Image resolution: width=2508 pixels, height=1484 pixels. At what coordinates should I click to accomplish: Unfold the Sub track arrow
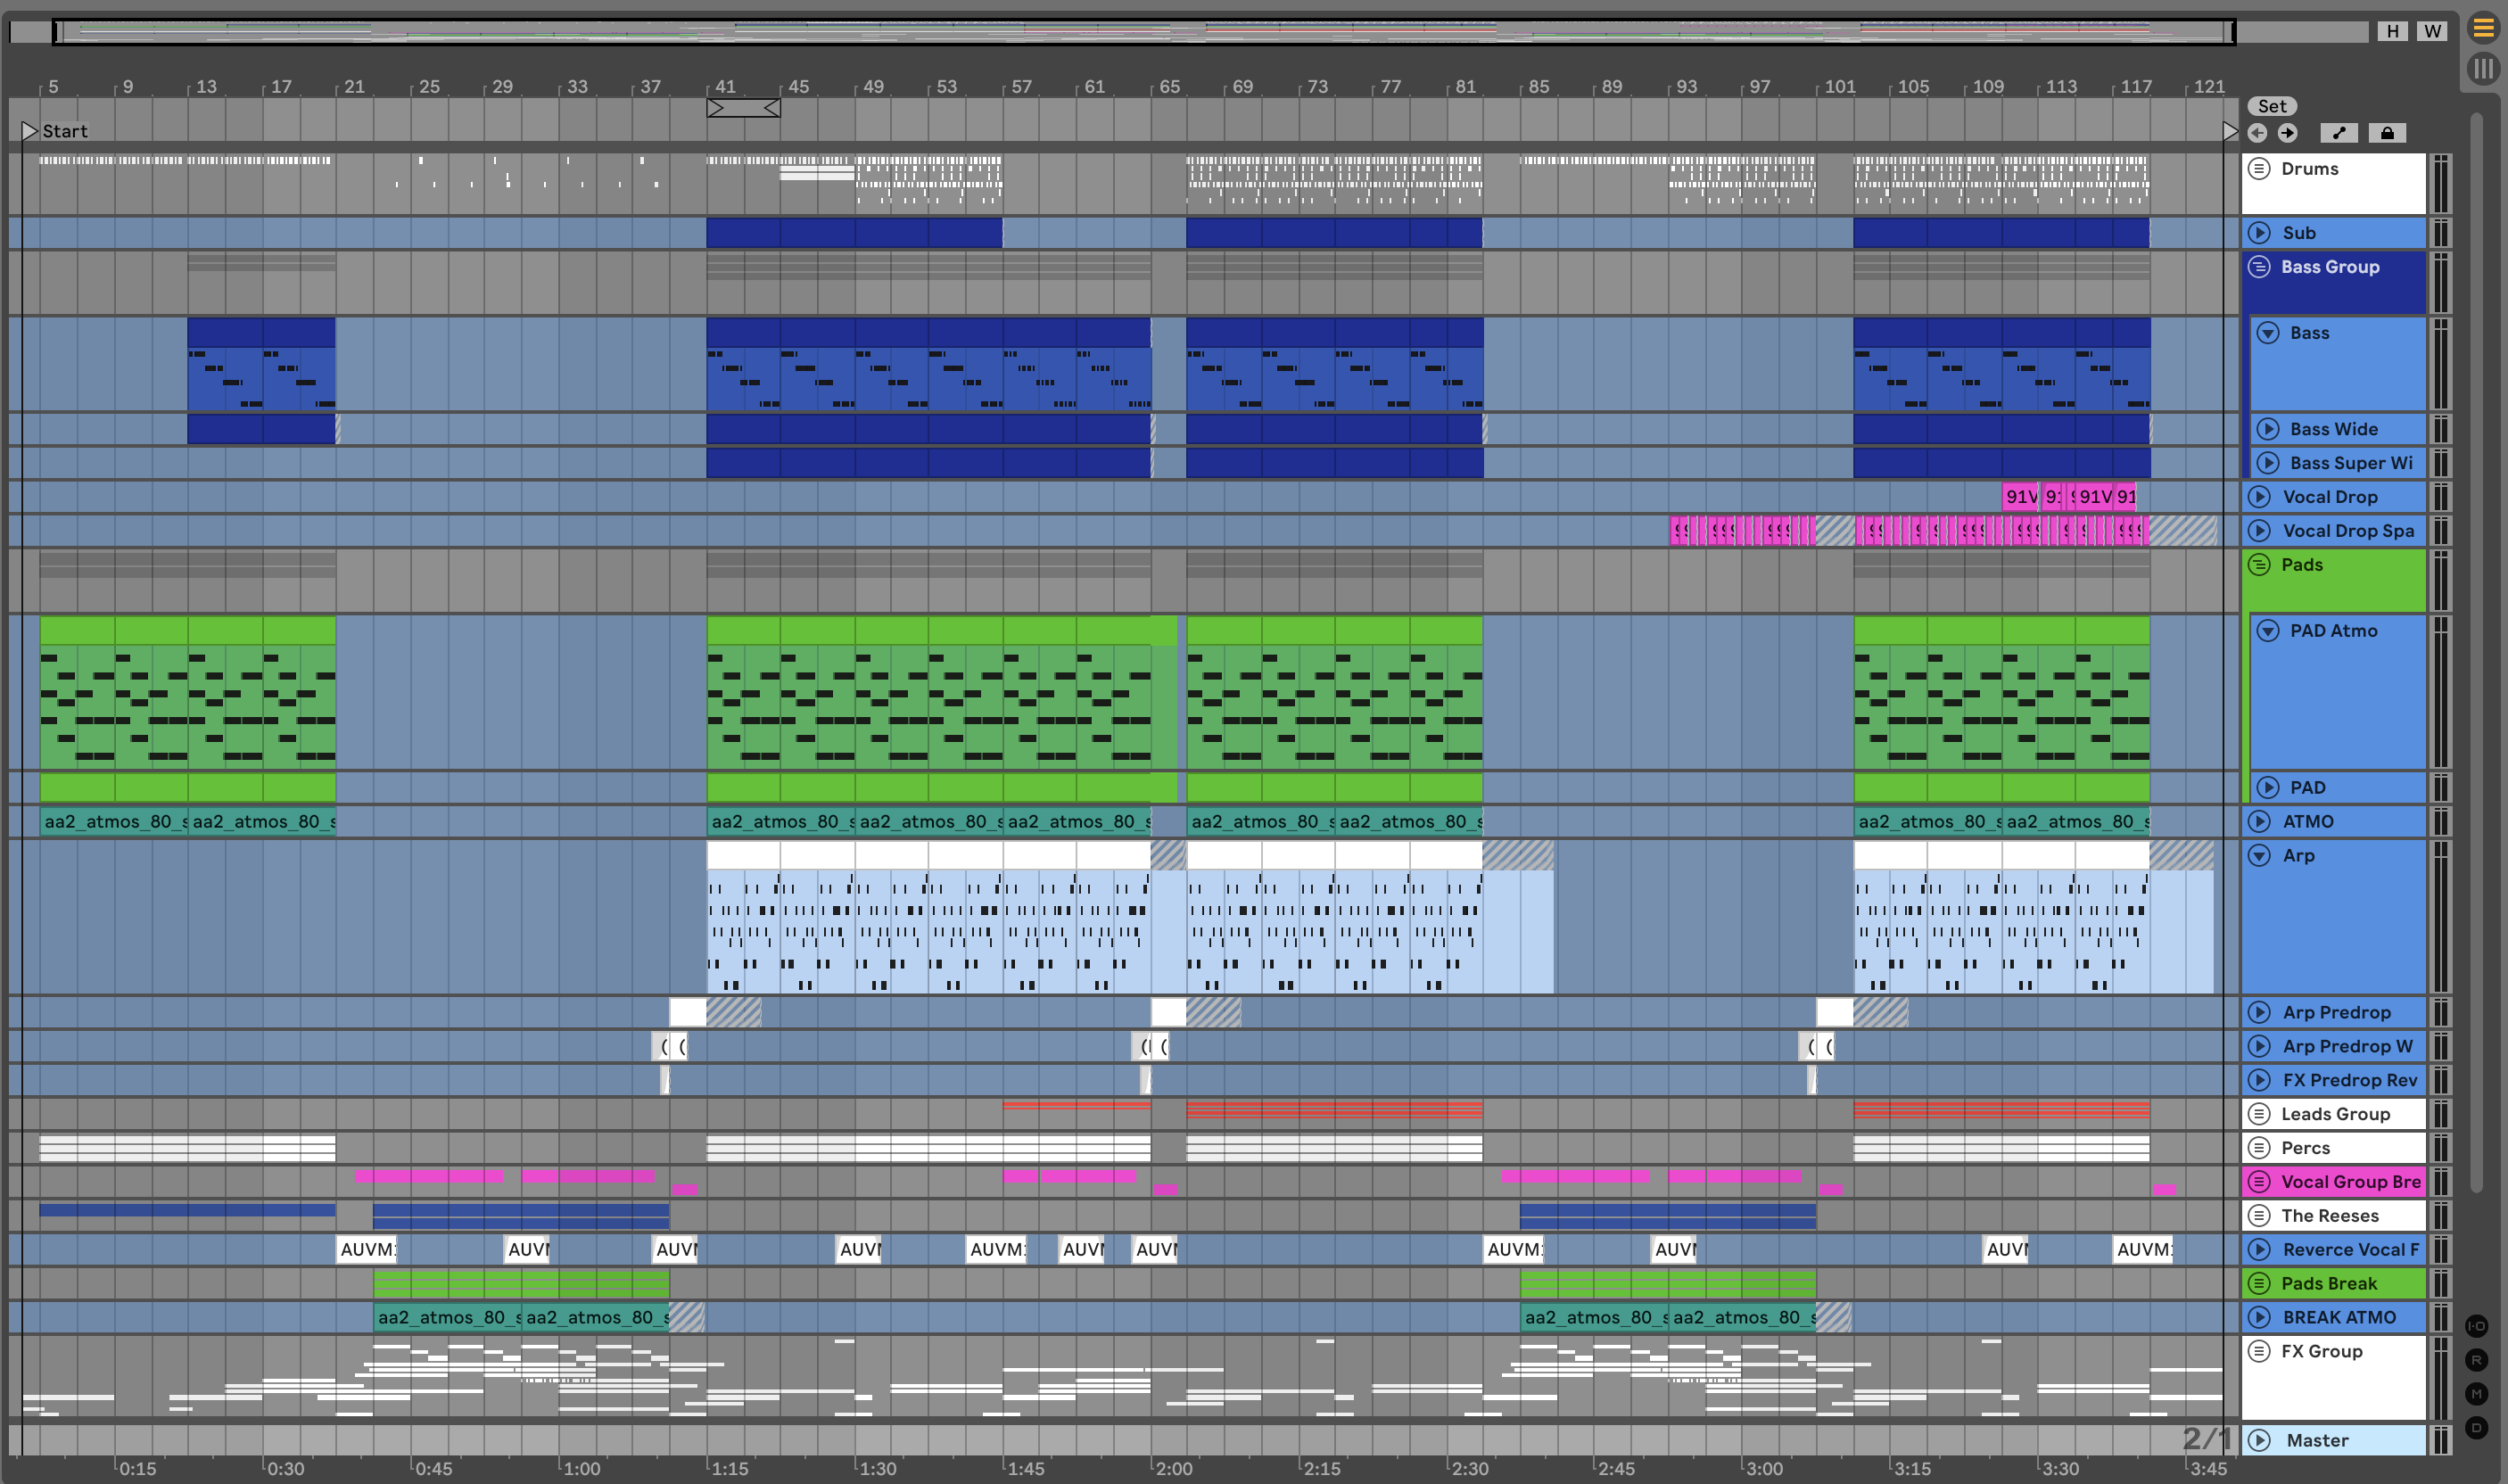point(2259,233)
